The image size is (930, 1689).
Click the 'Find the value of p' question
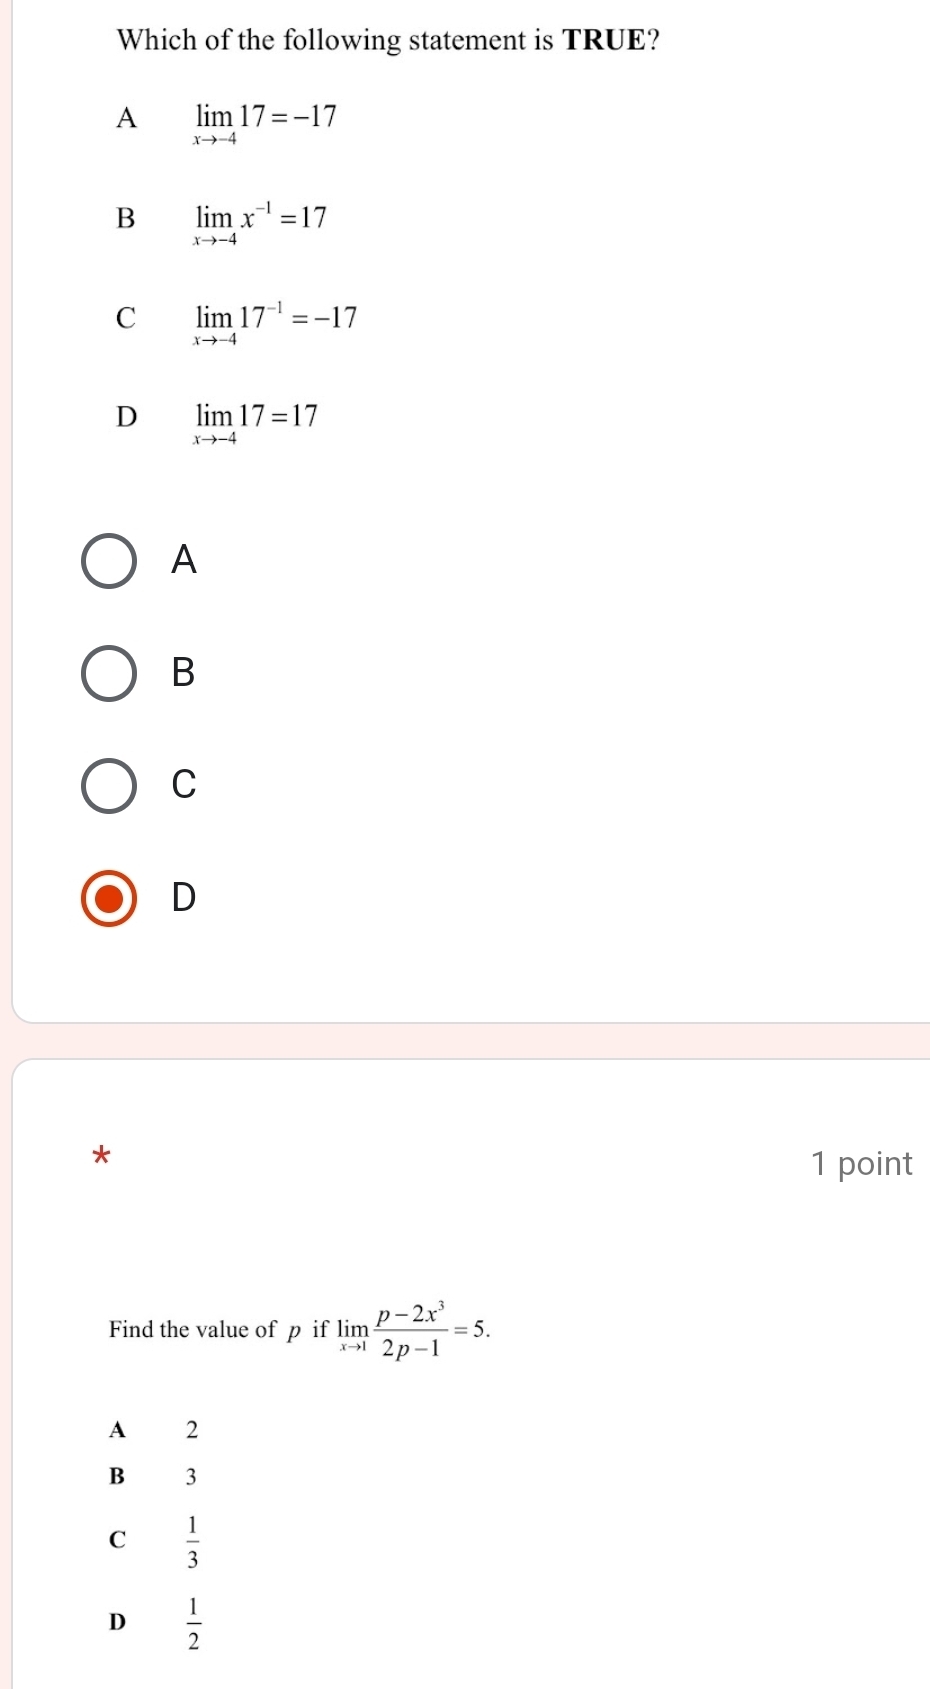tap(300, 1330)
